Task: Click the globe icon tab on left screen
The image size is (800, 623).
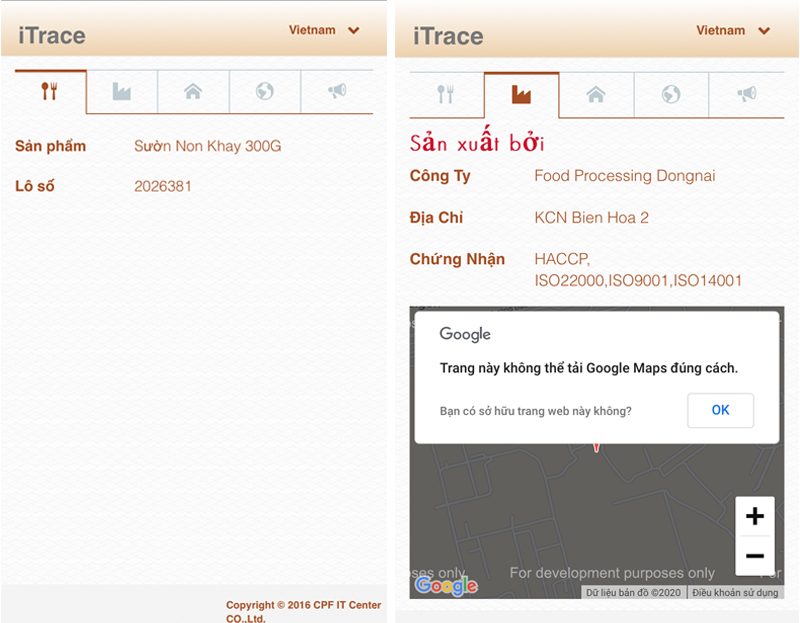Action: click(265, 92)
